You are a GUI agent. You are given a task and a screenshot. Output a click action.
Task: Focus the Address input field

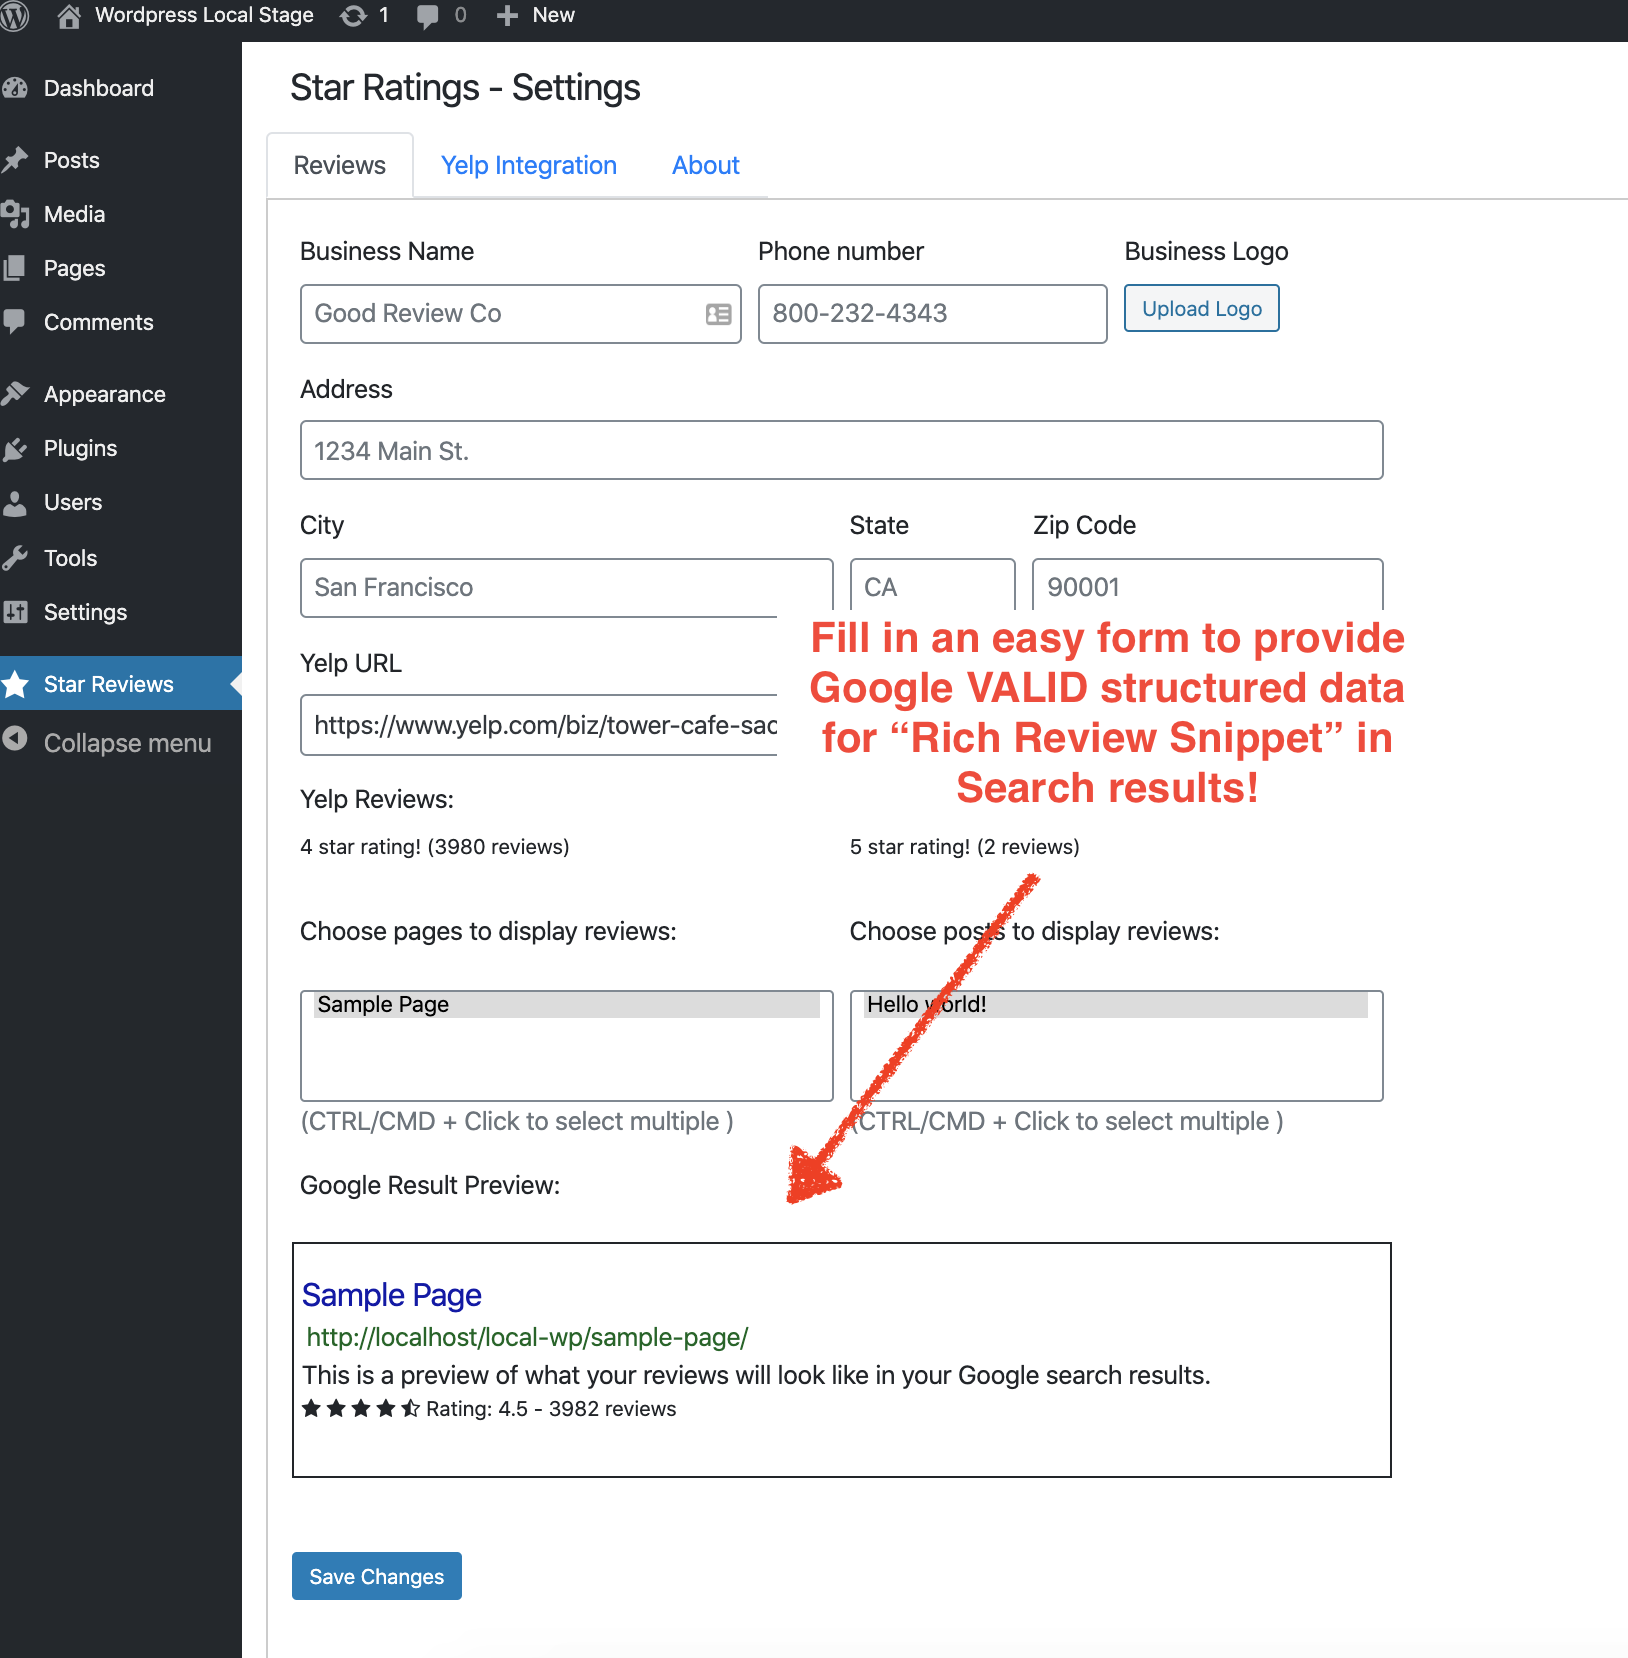pos(841,451)
